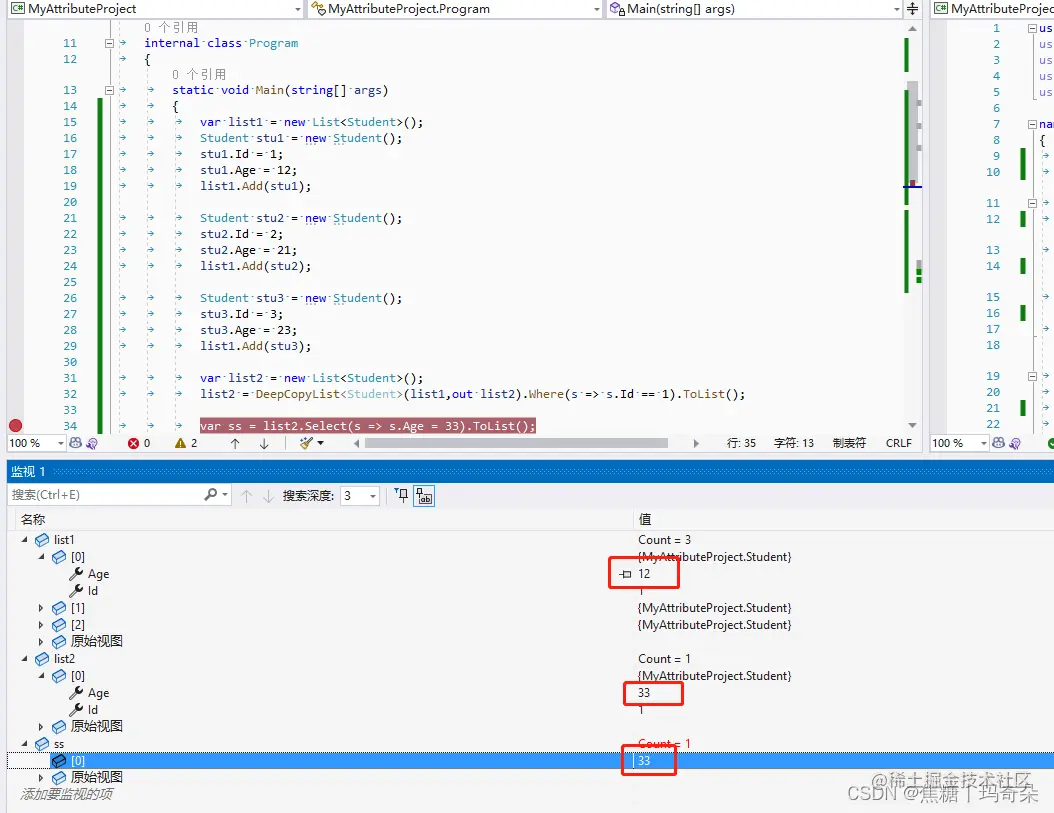
Task: Click the Id property wrench icon under list2
Action: pos(76,709)
